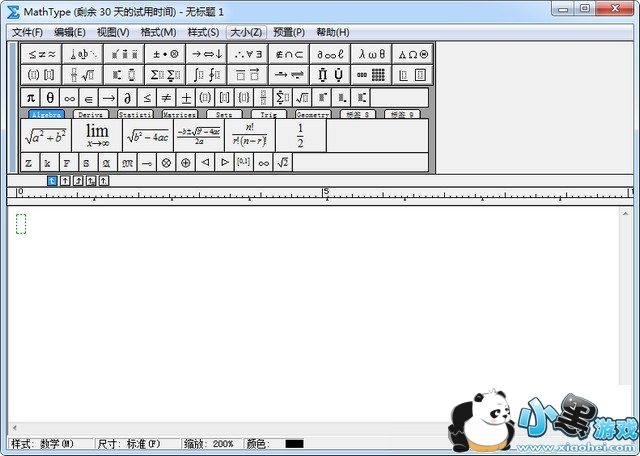Insert summation template from small bar

(283, 98)
